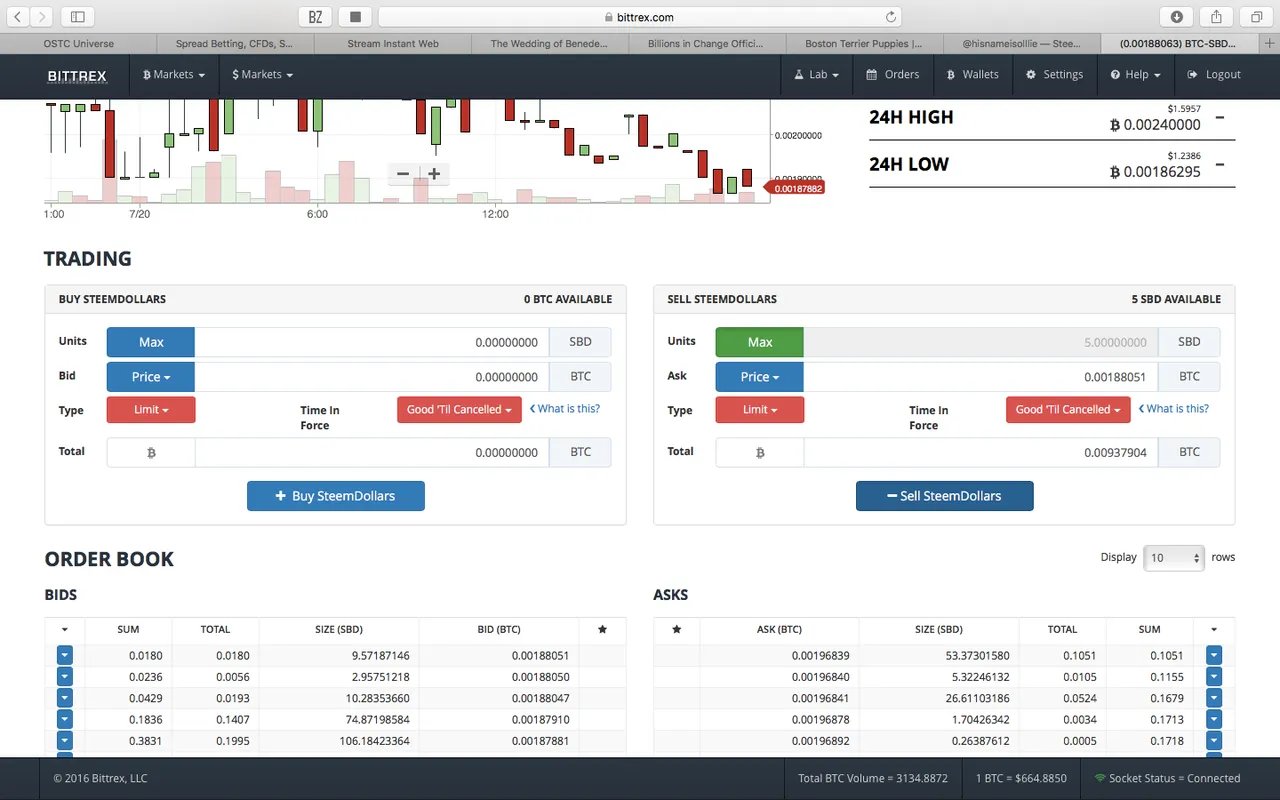The image size is (1280, 800).
Task: Click the BZ extension toolbar button
Action: click(315, 16)
